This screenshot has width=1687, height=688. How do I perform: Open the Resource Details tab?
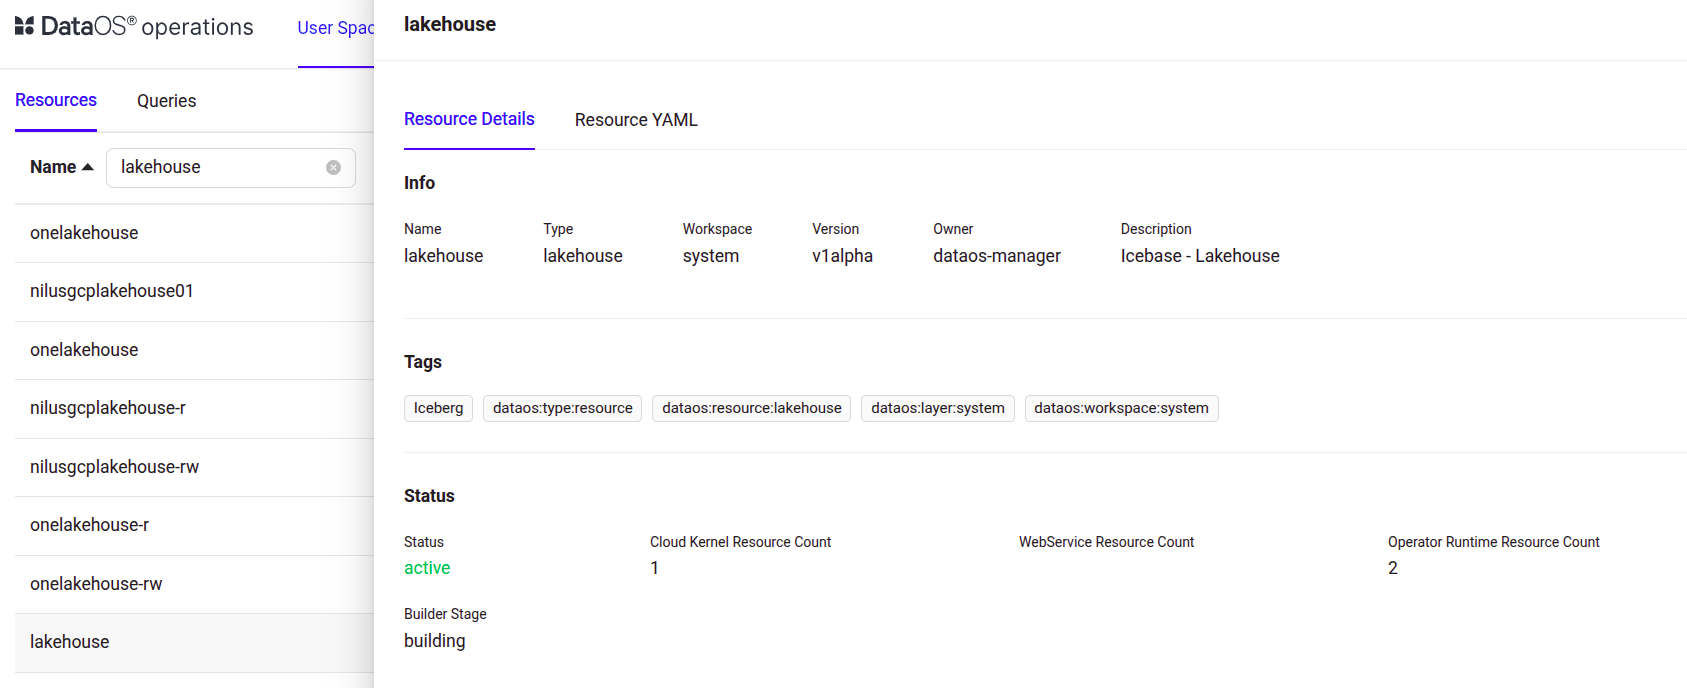469,119
